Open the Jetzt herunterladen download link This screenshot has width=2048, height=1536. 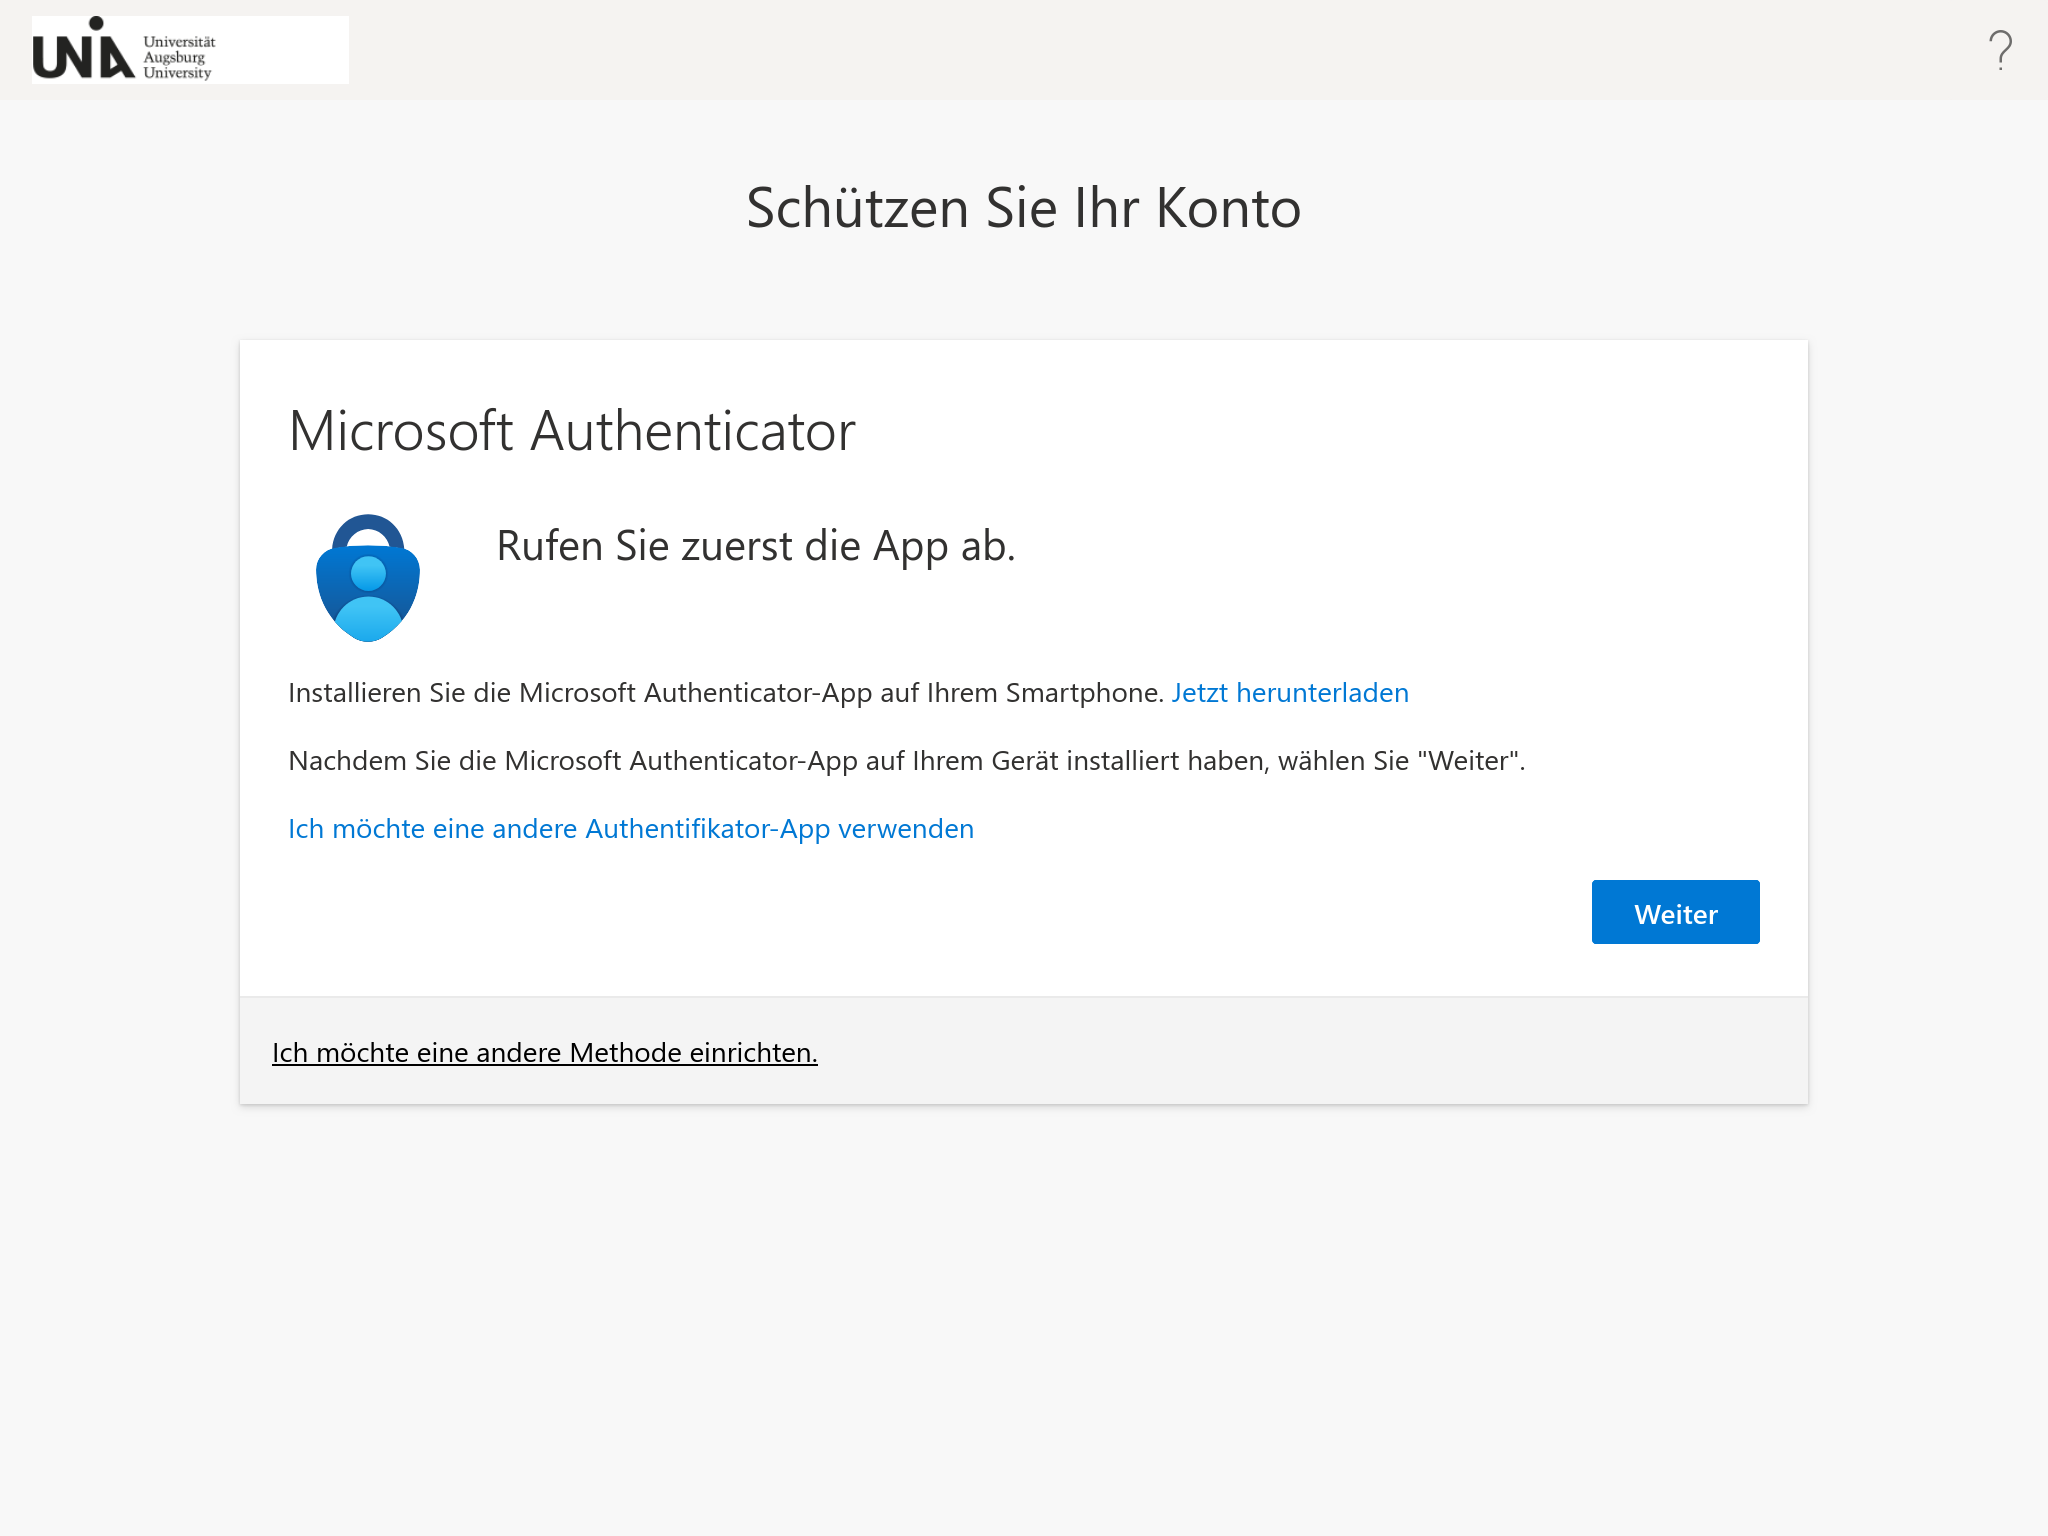click(x=1289, y=693)
